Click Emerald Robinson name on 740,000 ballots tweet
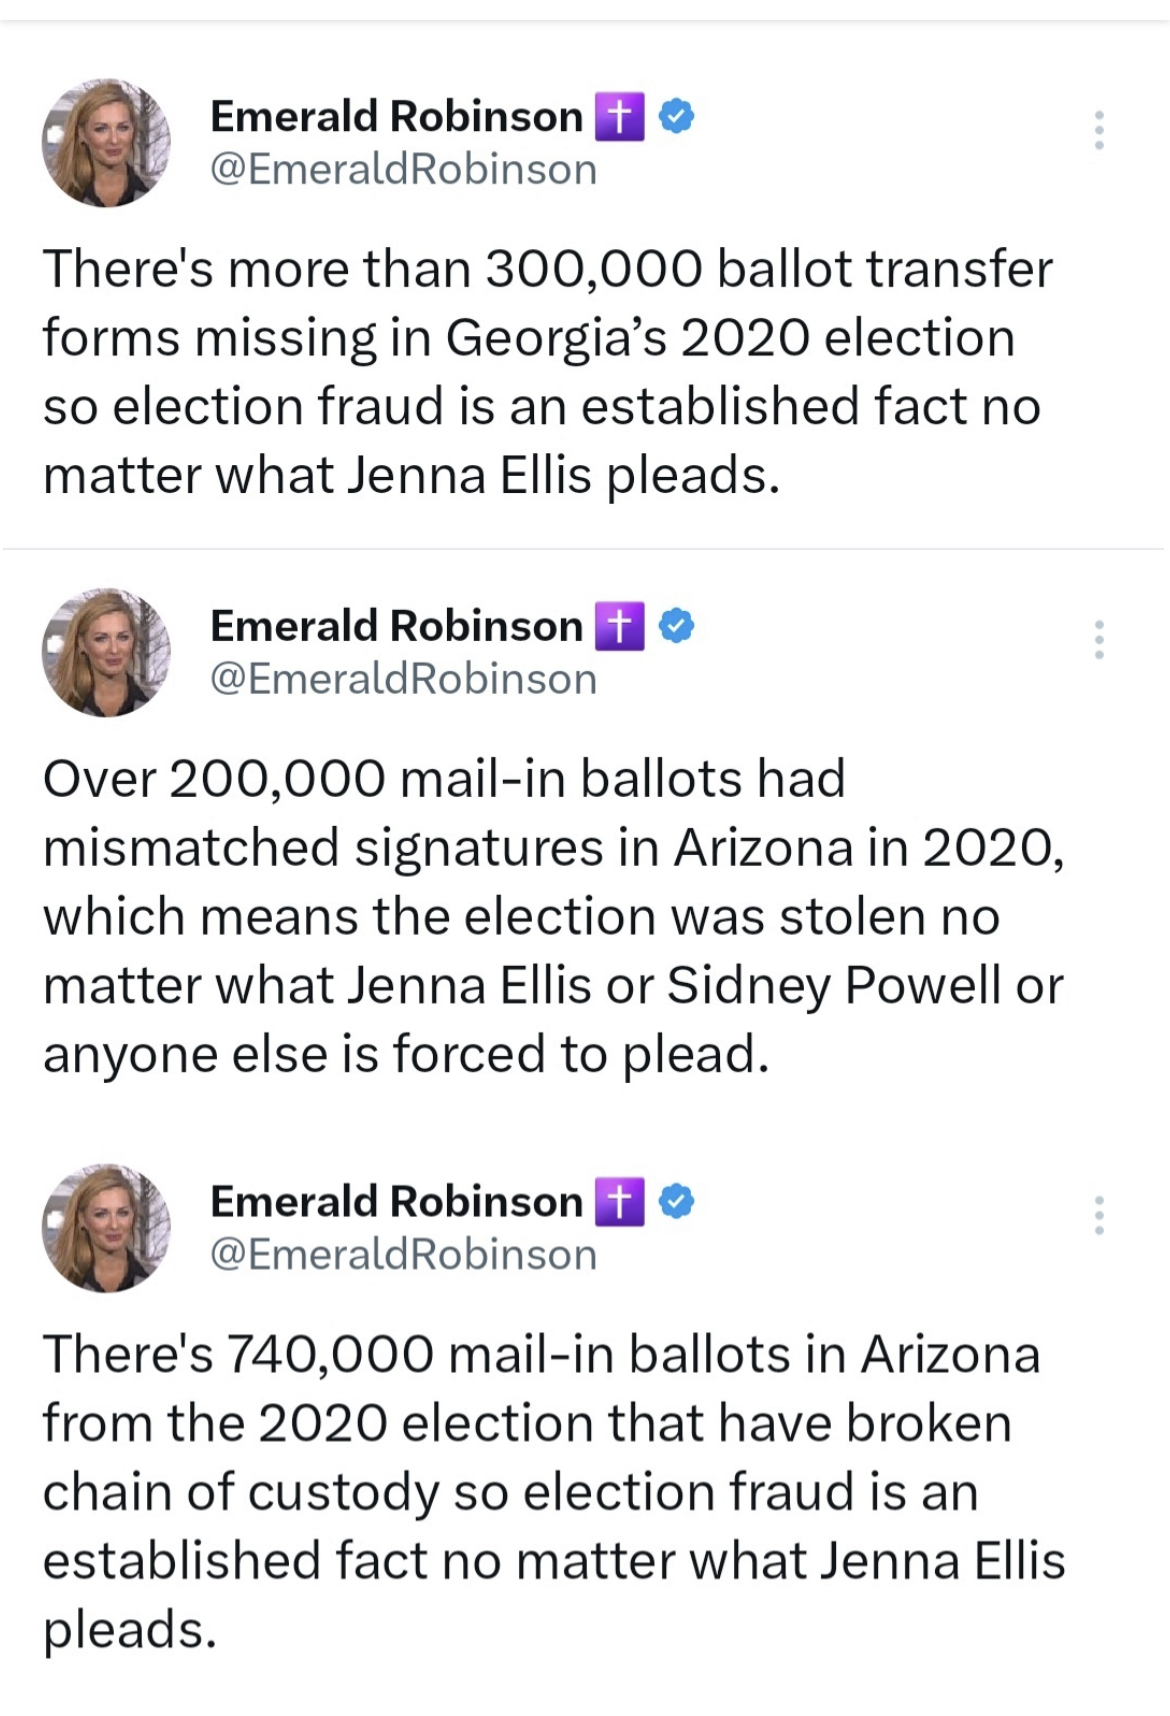The height and width of the screenshot is (1716, 1170). (x=396, y=1201)
